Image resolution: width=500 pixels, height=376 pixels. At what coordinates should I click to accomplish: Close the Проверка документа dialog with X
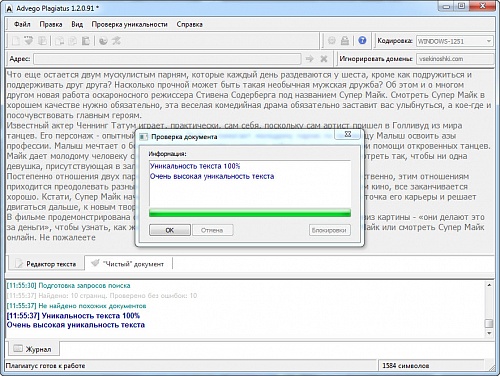coord(348,134)
